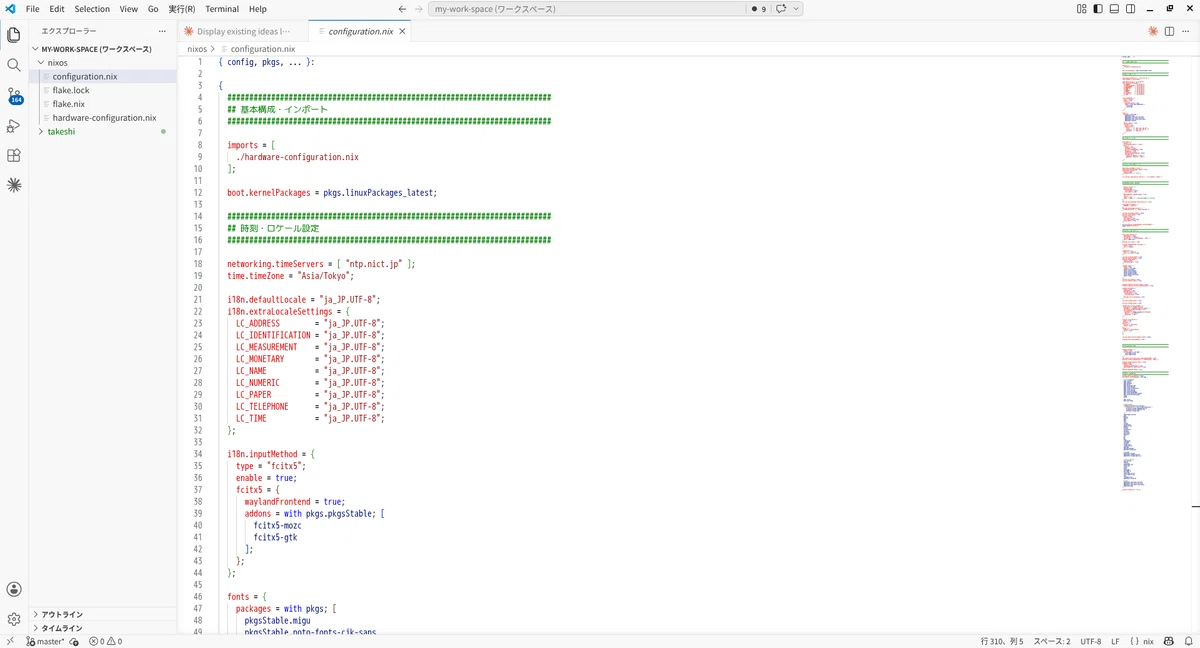Expand the takeshi folder
This screenshot has height=648, width=1200.
tap(41, 131)
